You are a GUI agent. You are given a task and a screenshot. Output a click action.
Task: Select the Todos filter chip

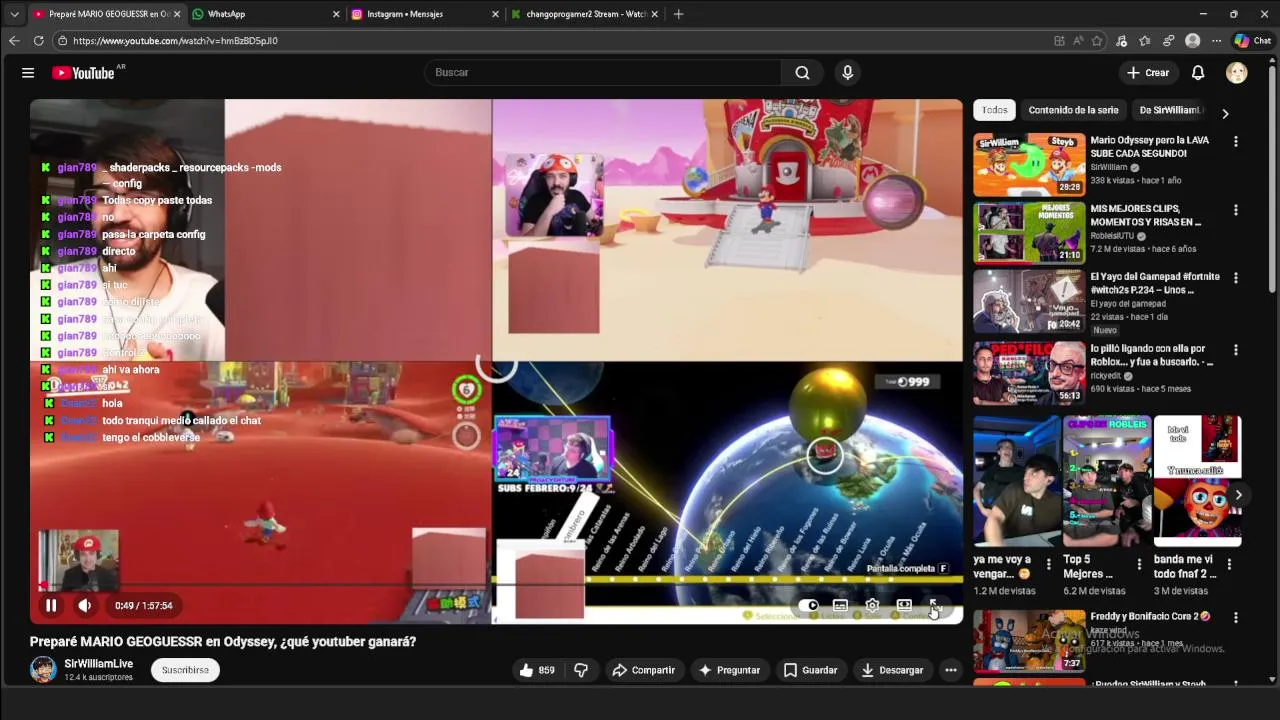[994, 110]
